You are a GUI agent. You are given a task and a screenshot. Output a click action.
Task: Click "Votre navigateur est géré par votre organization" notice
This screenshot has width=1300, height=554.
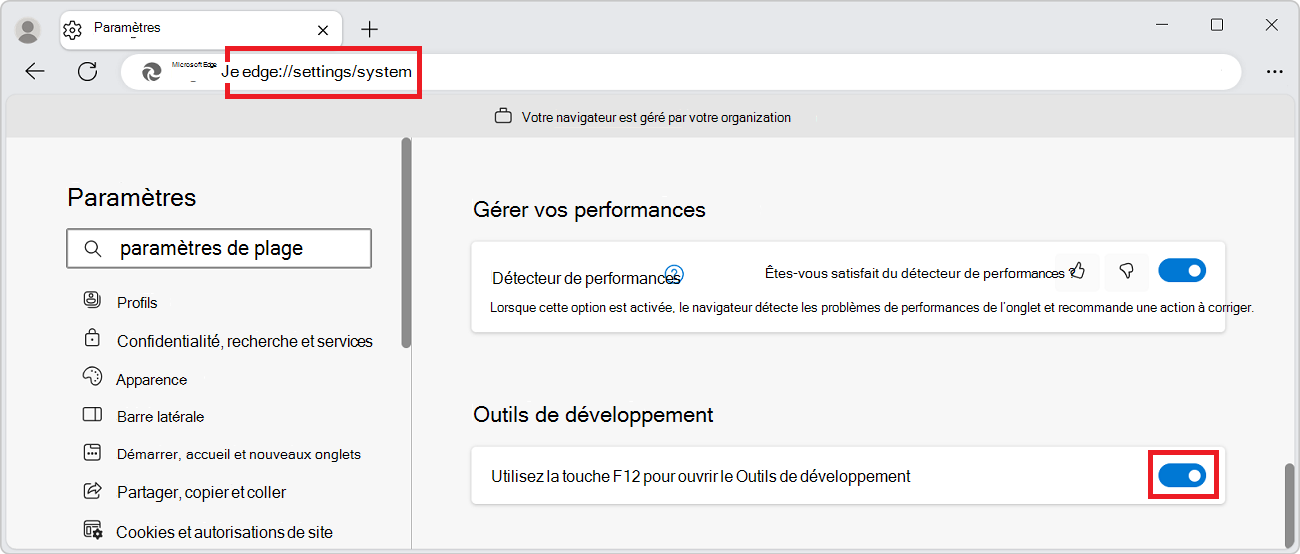(656, 117)
